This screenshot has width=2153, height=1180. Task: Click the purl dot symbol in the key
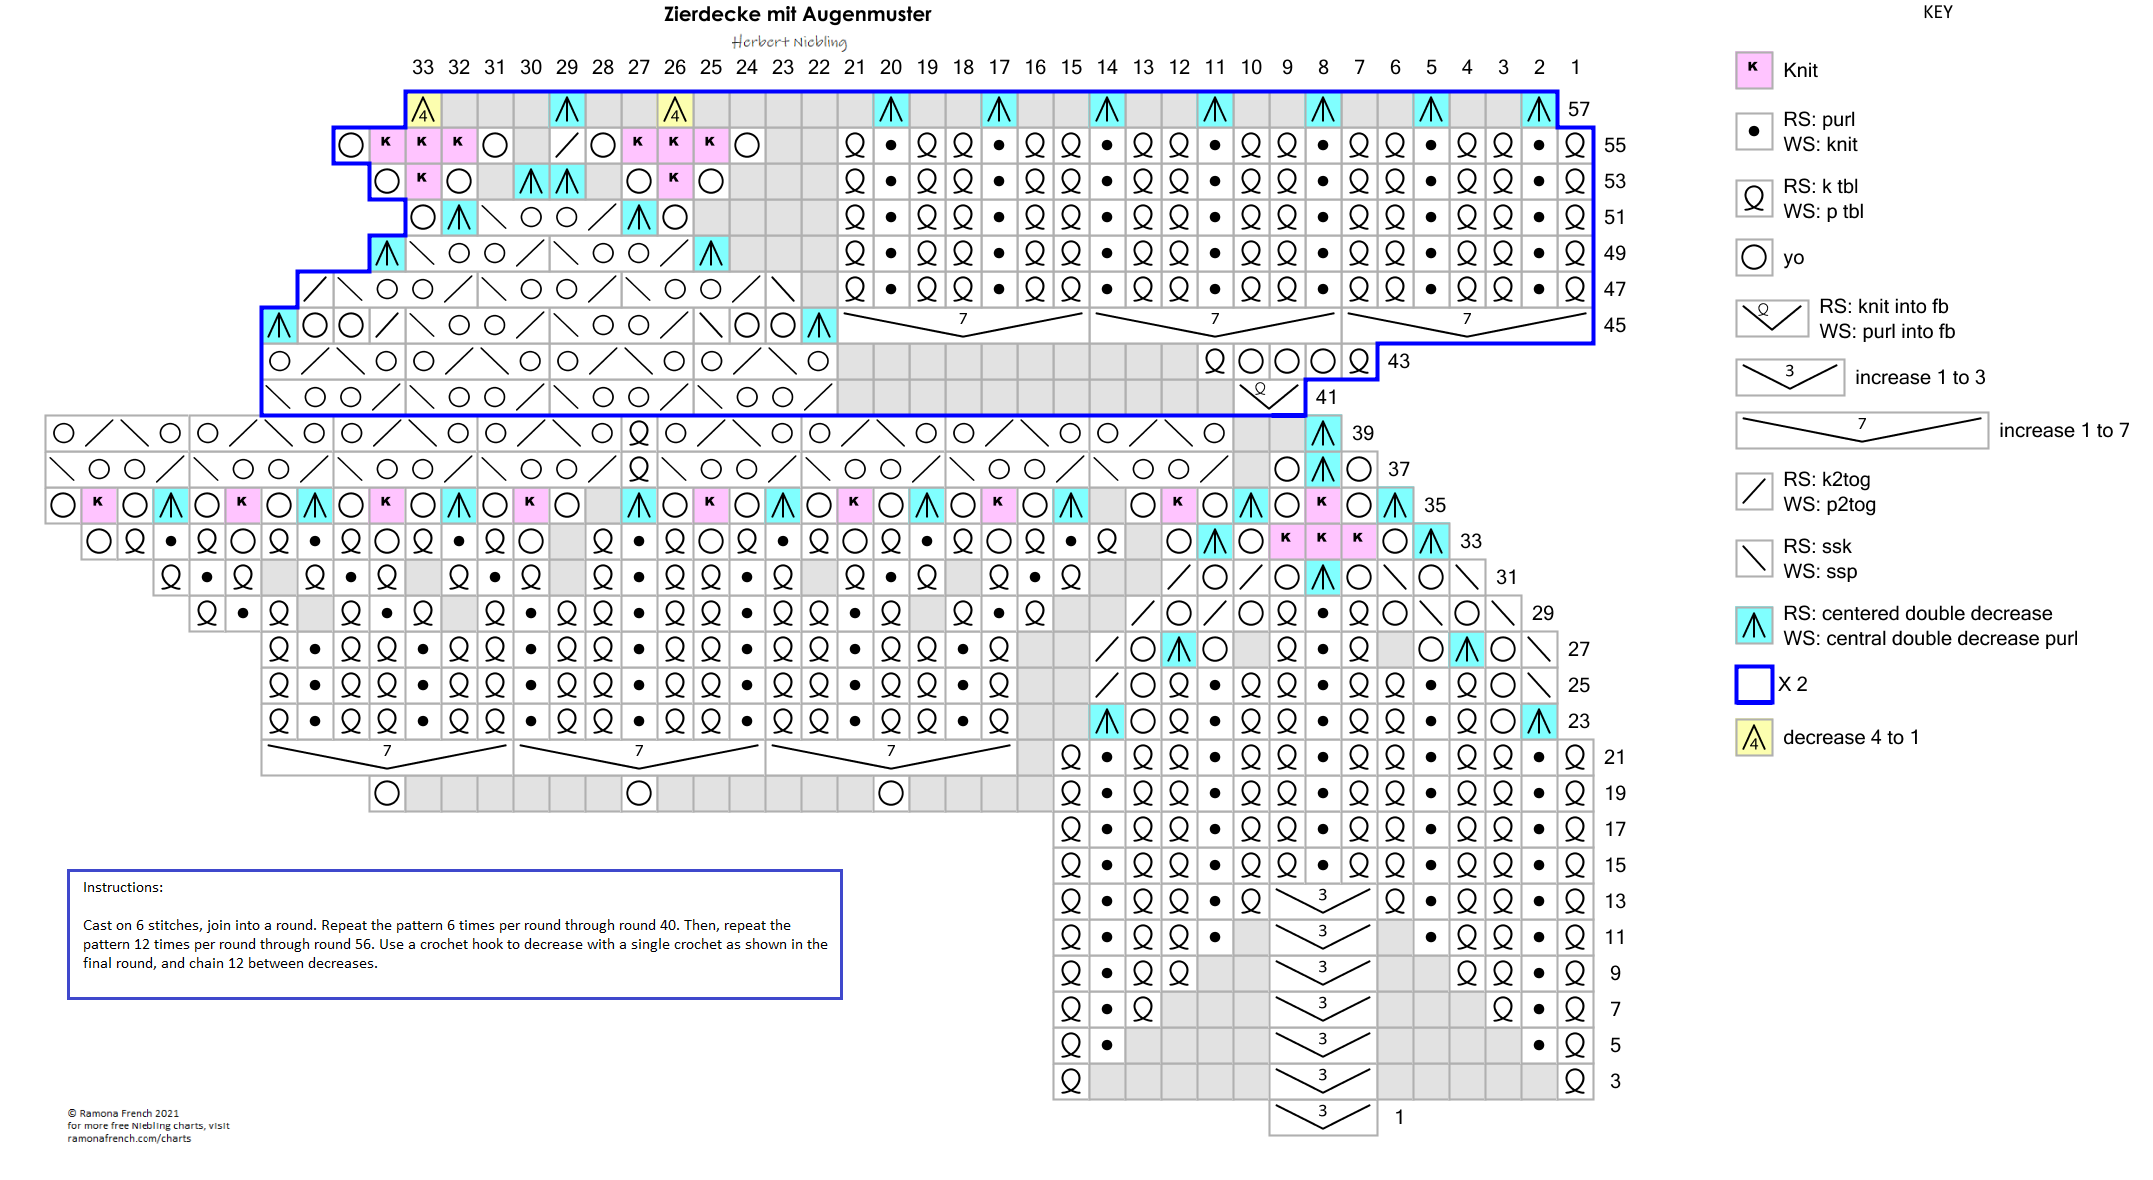(1753, 131)
